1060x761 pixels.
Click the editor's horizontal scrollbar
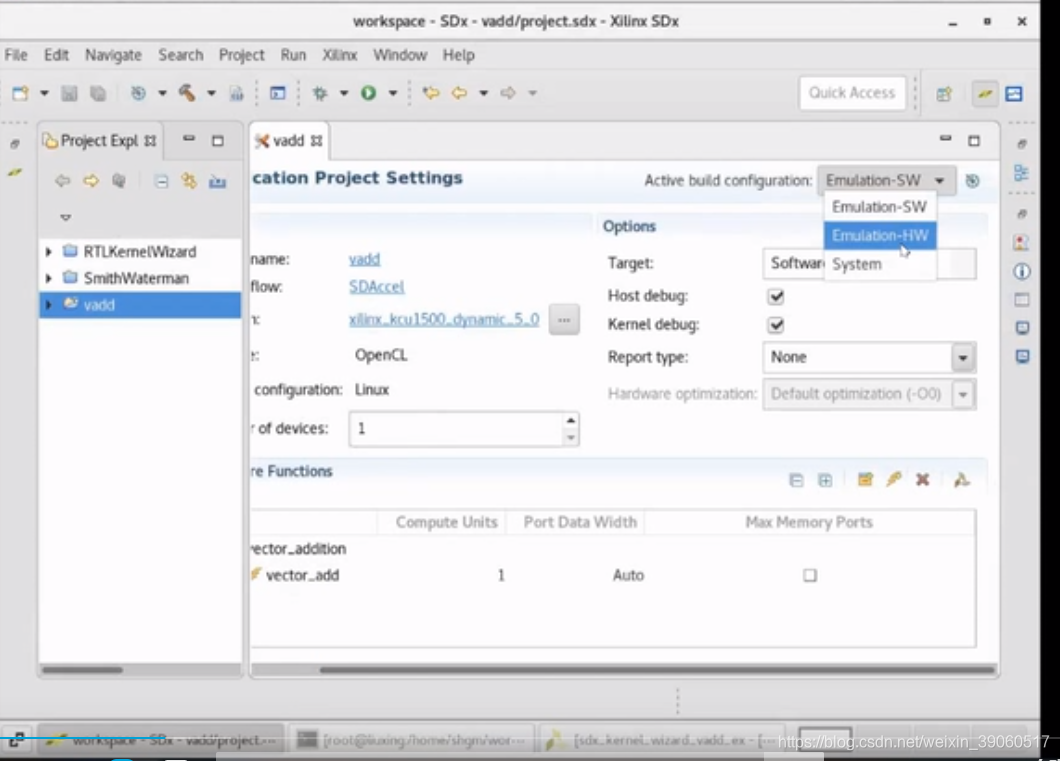657,670
